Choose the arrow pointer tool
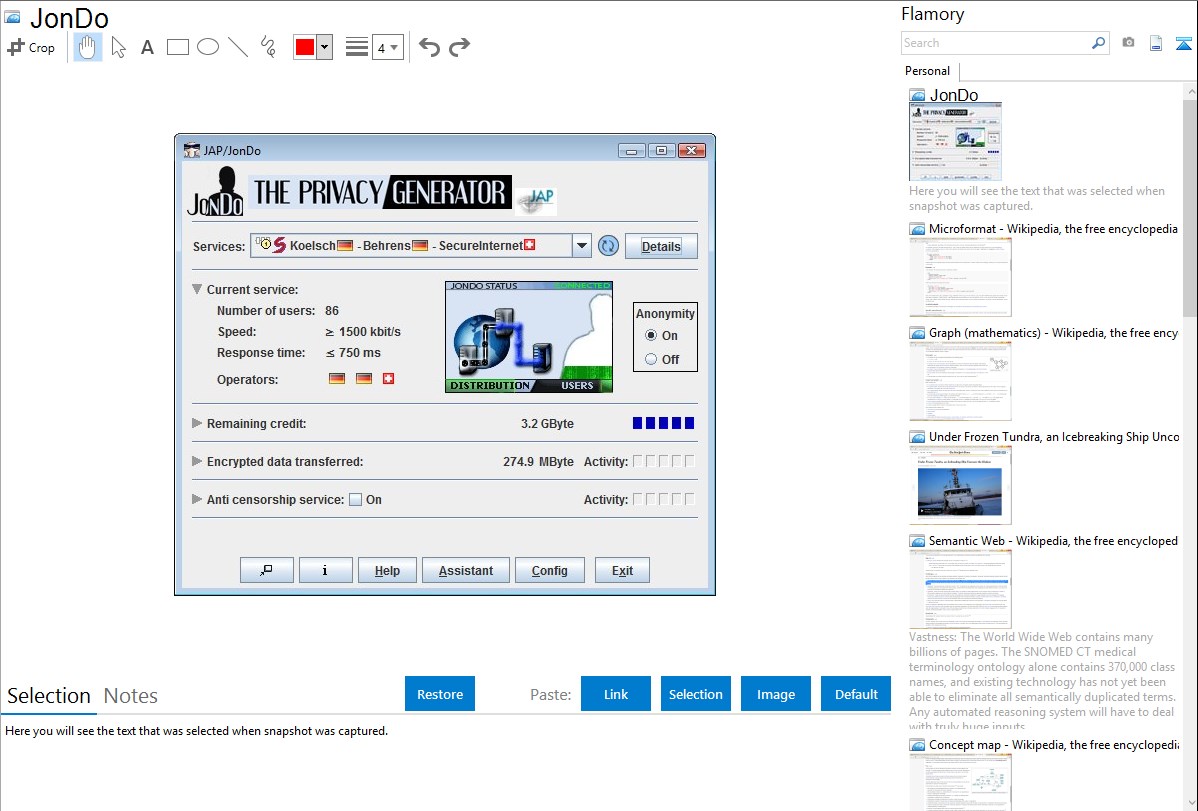 [118, 47]
